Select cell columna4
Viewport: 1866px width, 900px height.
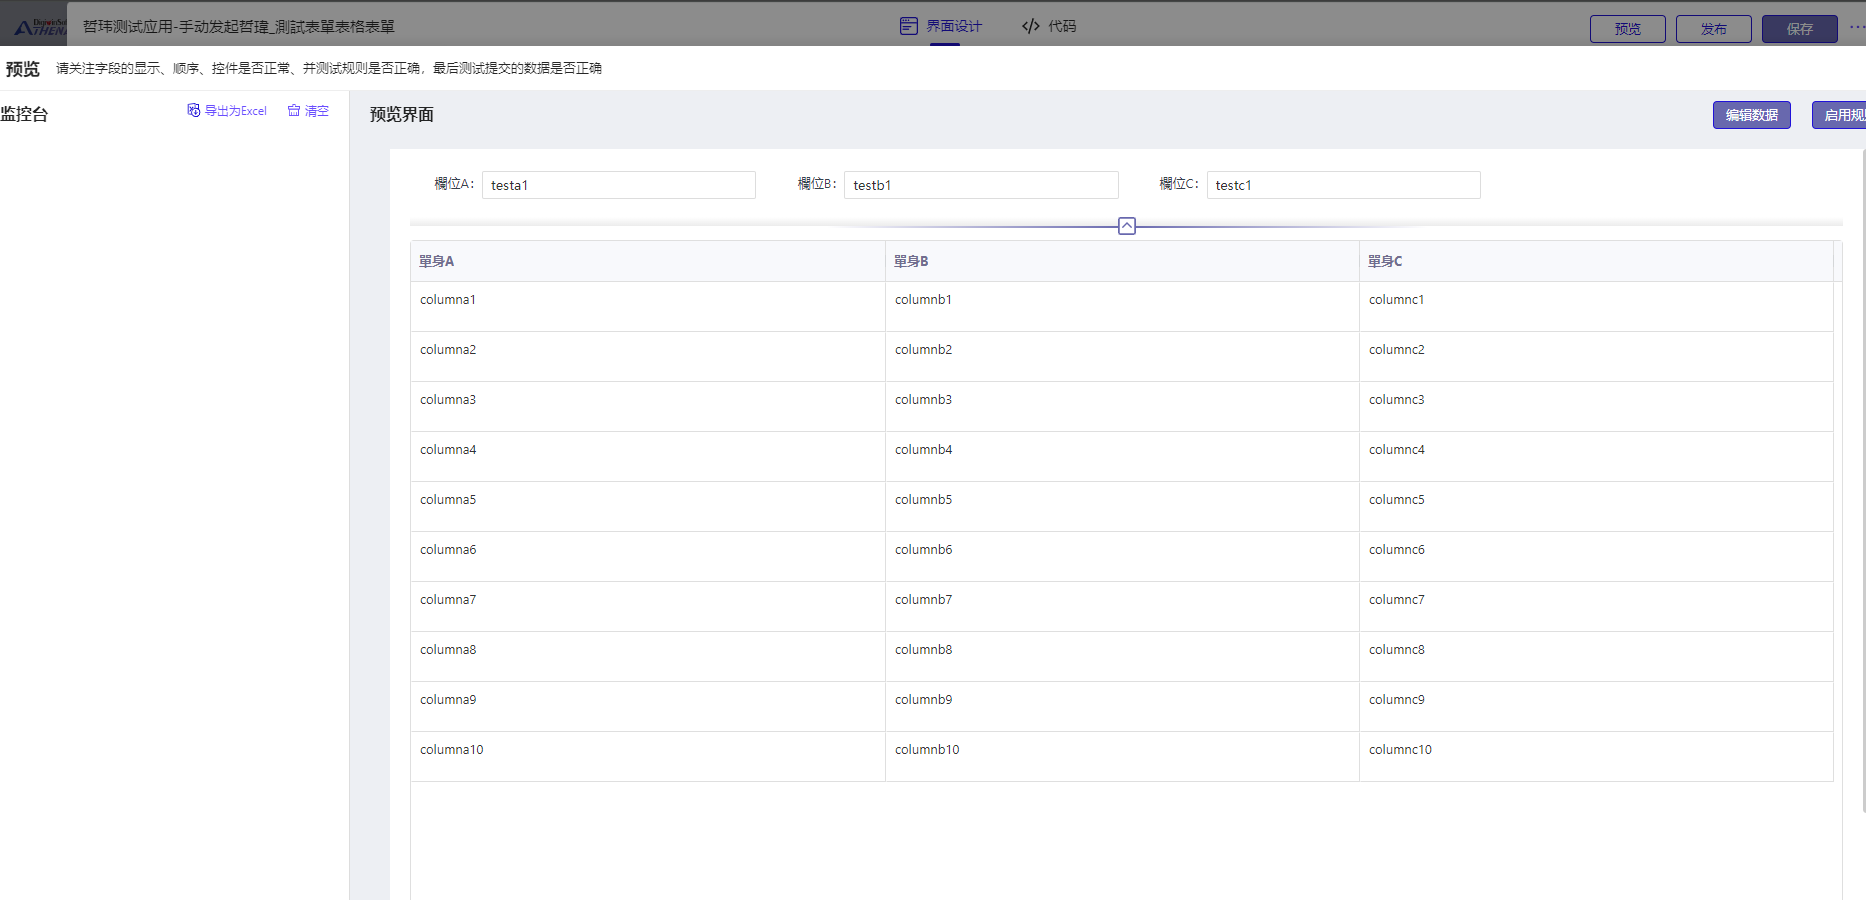[x=648, y=456]
